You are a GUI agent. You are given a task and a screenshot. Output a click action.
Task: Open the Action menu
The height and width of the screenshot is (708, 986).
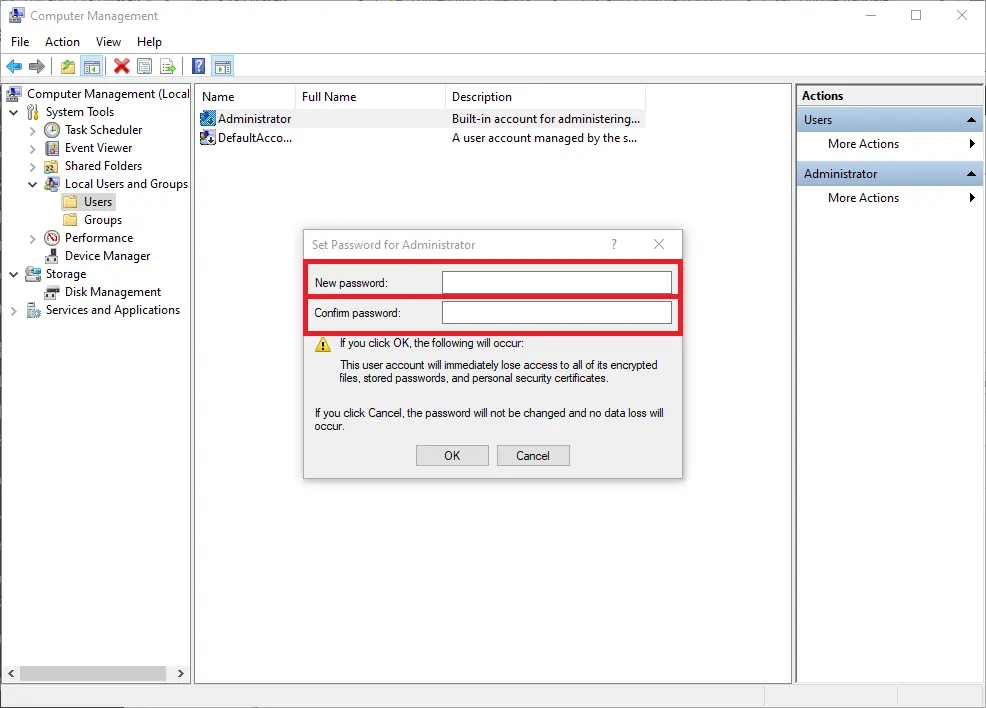[62, 41]
